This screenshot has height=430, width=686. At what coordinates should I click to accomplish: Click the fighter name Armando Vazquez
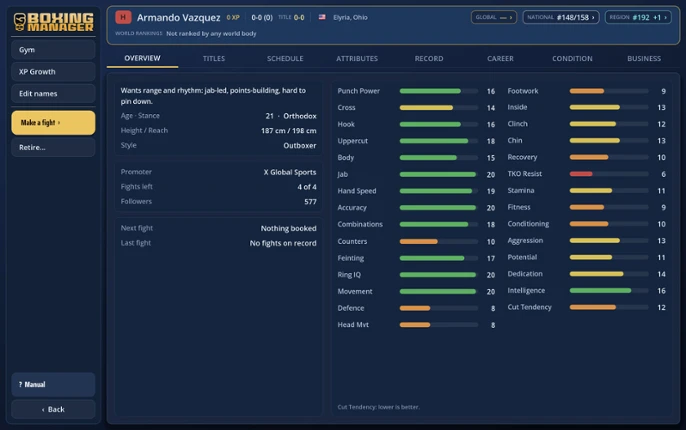(x=178, y=17)
